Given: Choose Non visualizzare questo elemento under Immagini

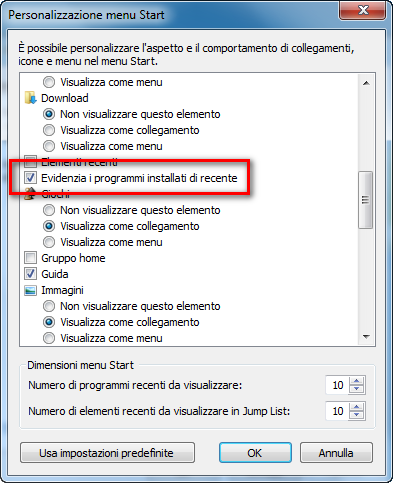Looking at the screenshot, I should click(49, 306).
